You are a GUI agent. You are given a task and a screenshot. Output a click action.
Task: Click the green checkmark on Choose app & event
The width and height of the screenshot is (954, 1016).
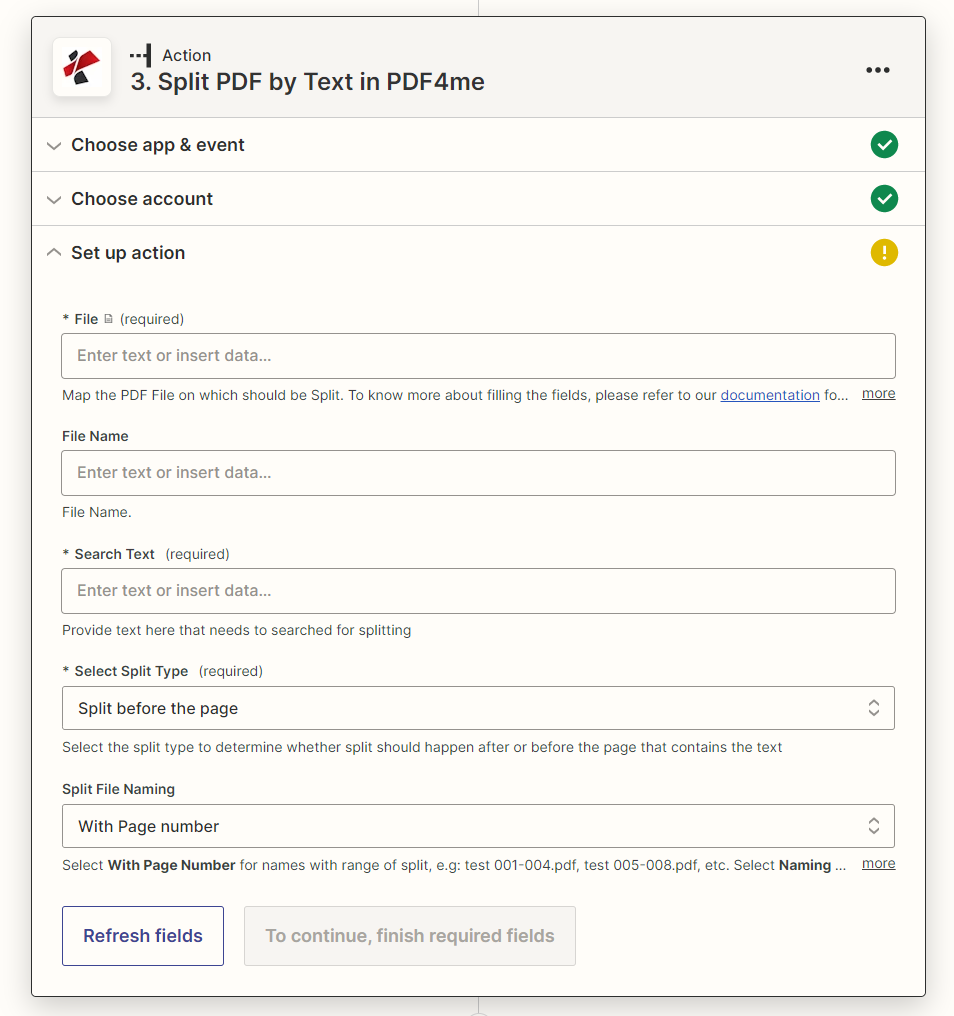tap(884, 144)
